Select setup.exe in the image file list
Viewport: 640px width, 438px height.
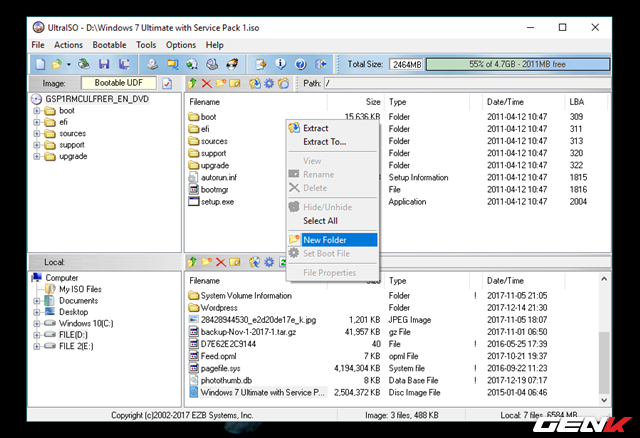pos(217,202)
